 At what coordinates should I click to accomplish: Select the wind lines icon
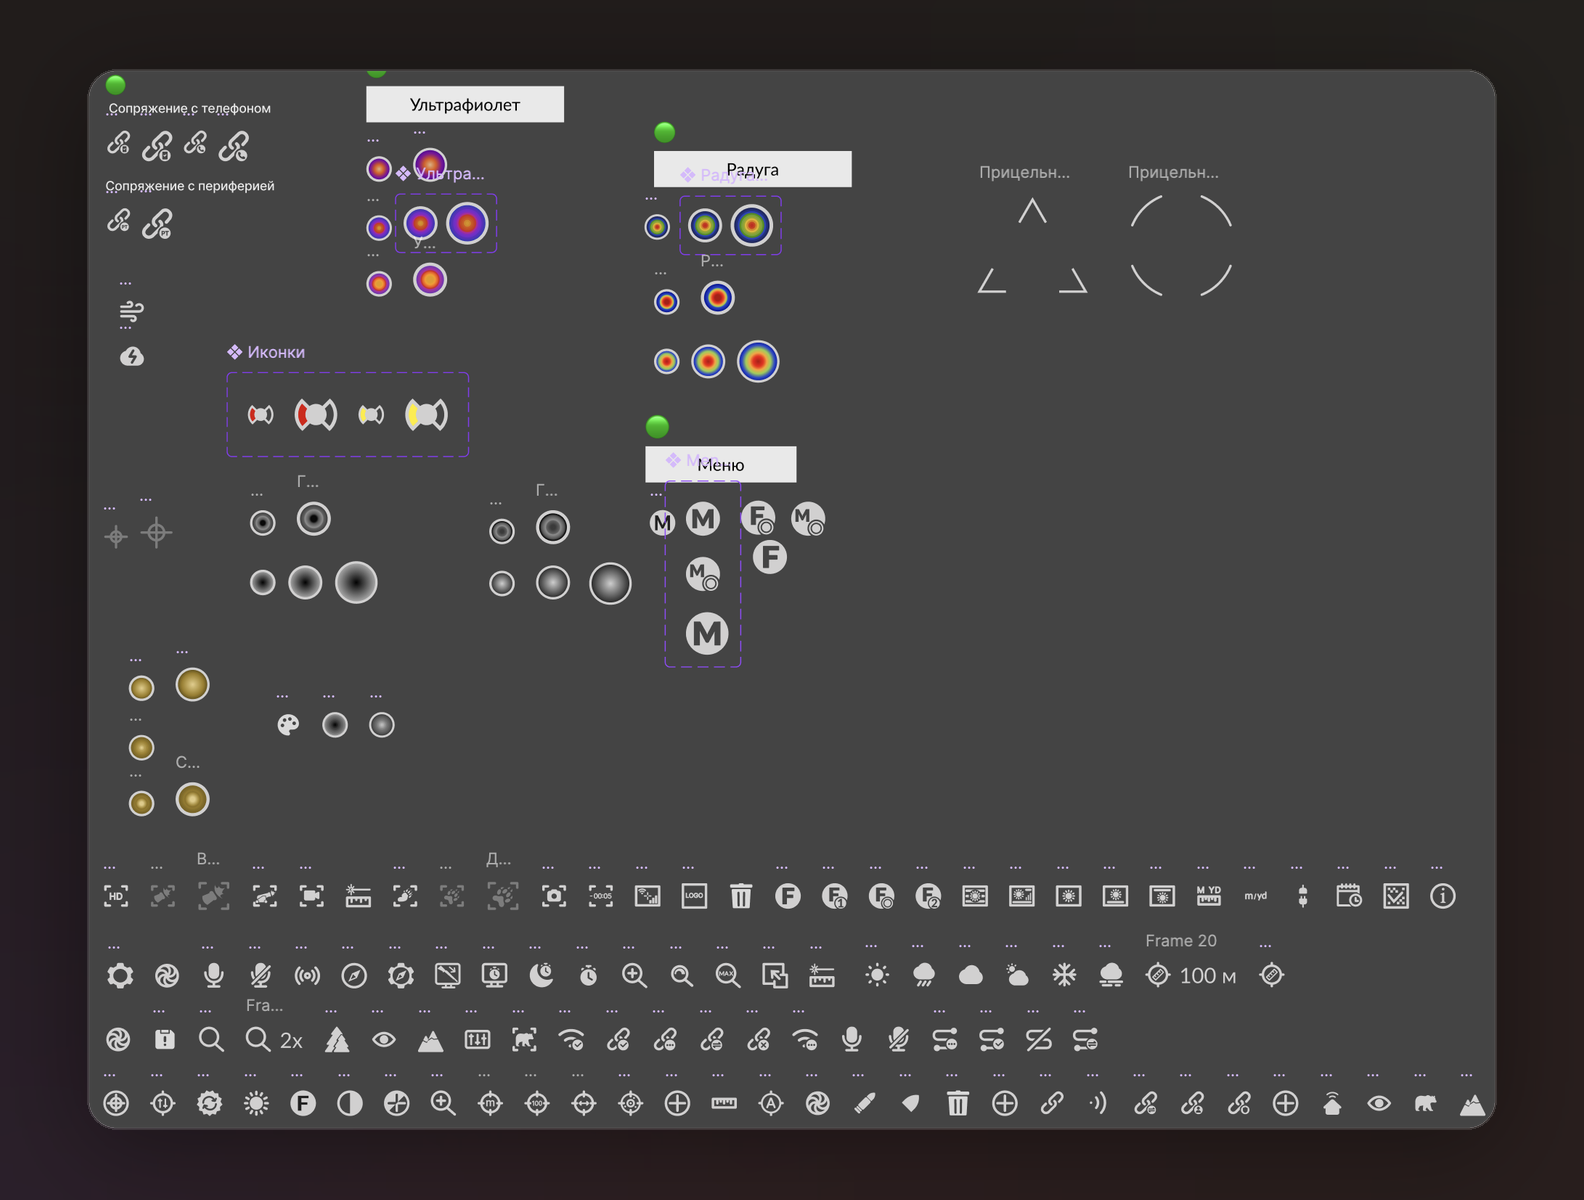coord(132,311)
